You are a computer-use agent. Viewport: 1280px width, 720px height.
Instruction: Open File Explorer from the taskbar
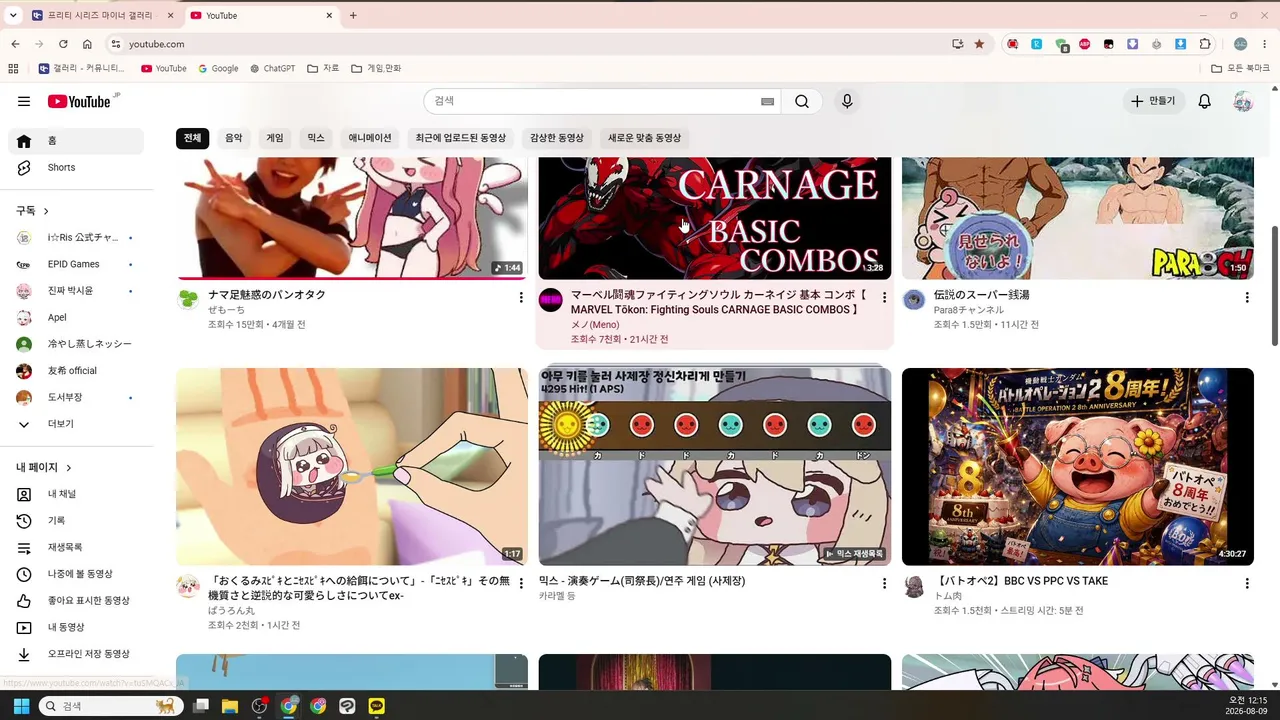click(230, 706)
